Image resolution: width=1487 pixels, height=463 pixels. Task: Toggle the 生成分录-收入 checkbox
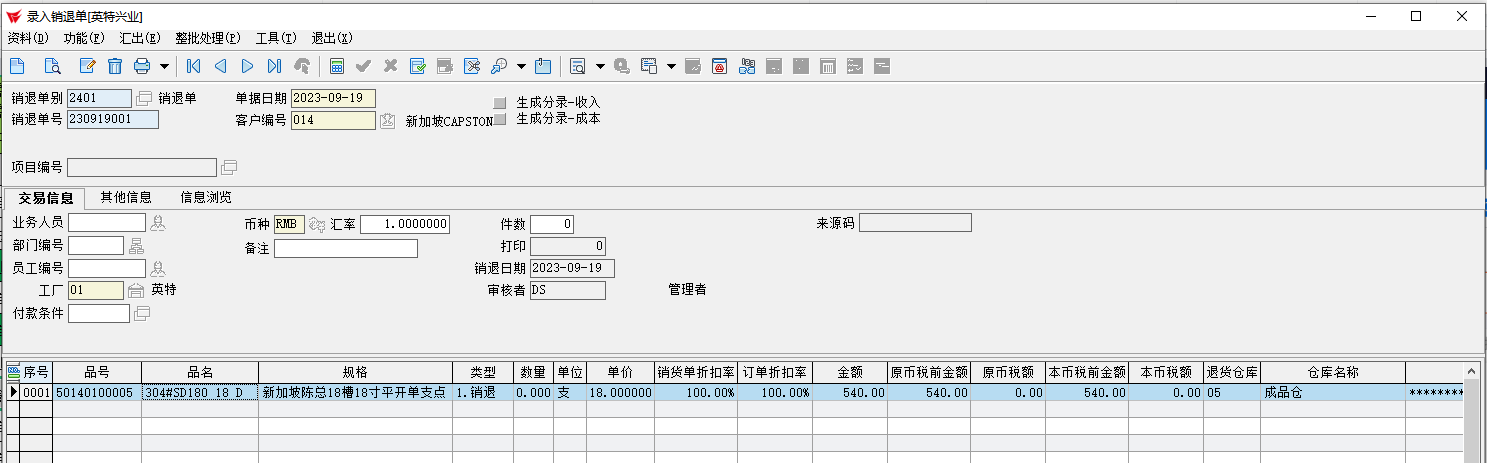(500, 102)
